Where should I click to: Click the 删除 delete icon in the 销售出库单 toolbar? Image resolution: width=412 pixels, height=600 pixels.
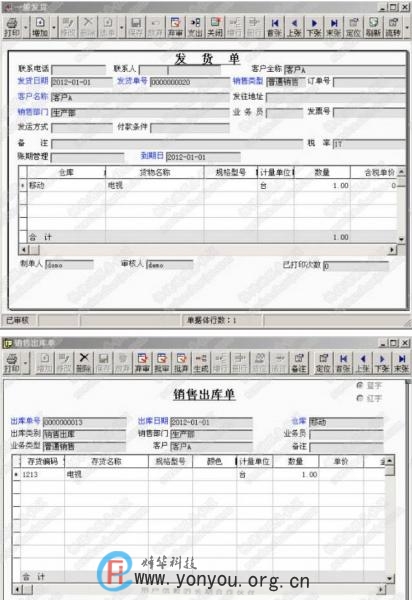83,362
